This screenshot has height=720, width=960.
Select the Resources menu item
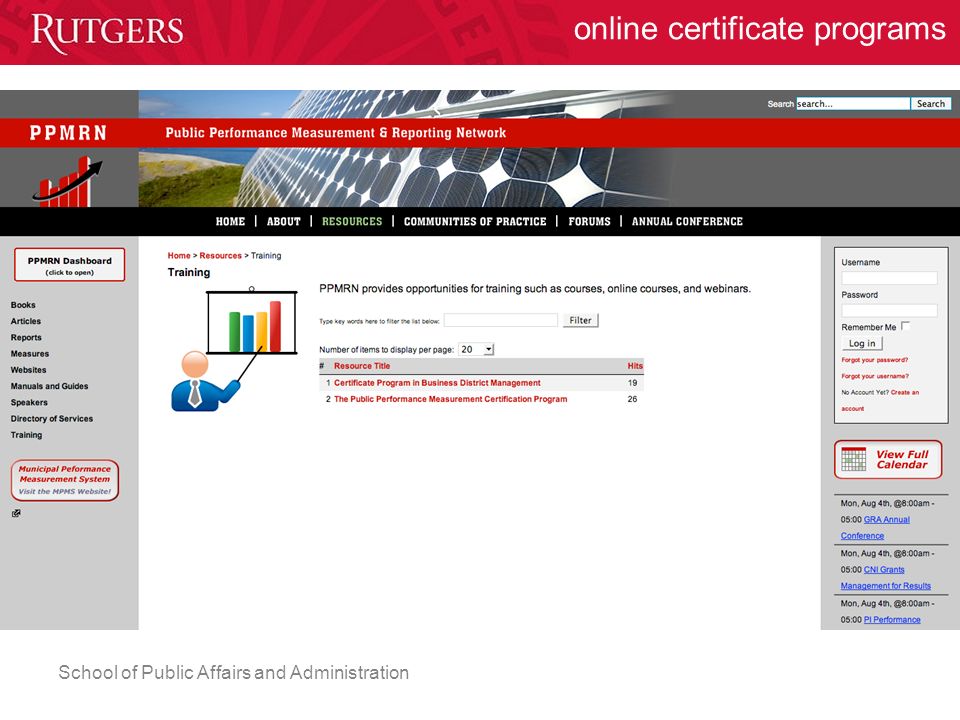click(352, 222)
